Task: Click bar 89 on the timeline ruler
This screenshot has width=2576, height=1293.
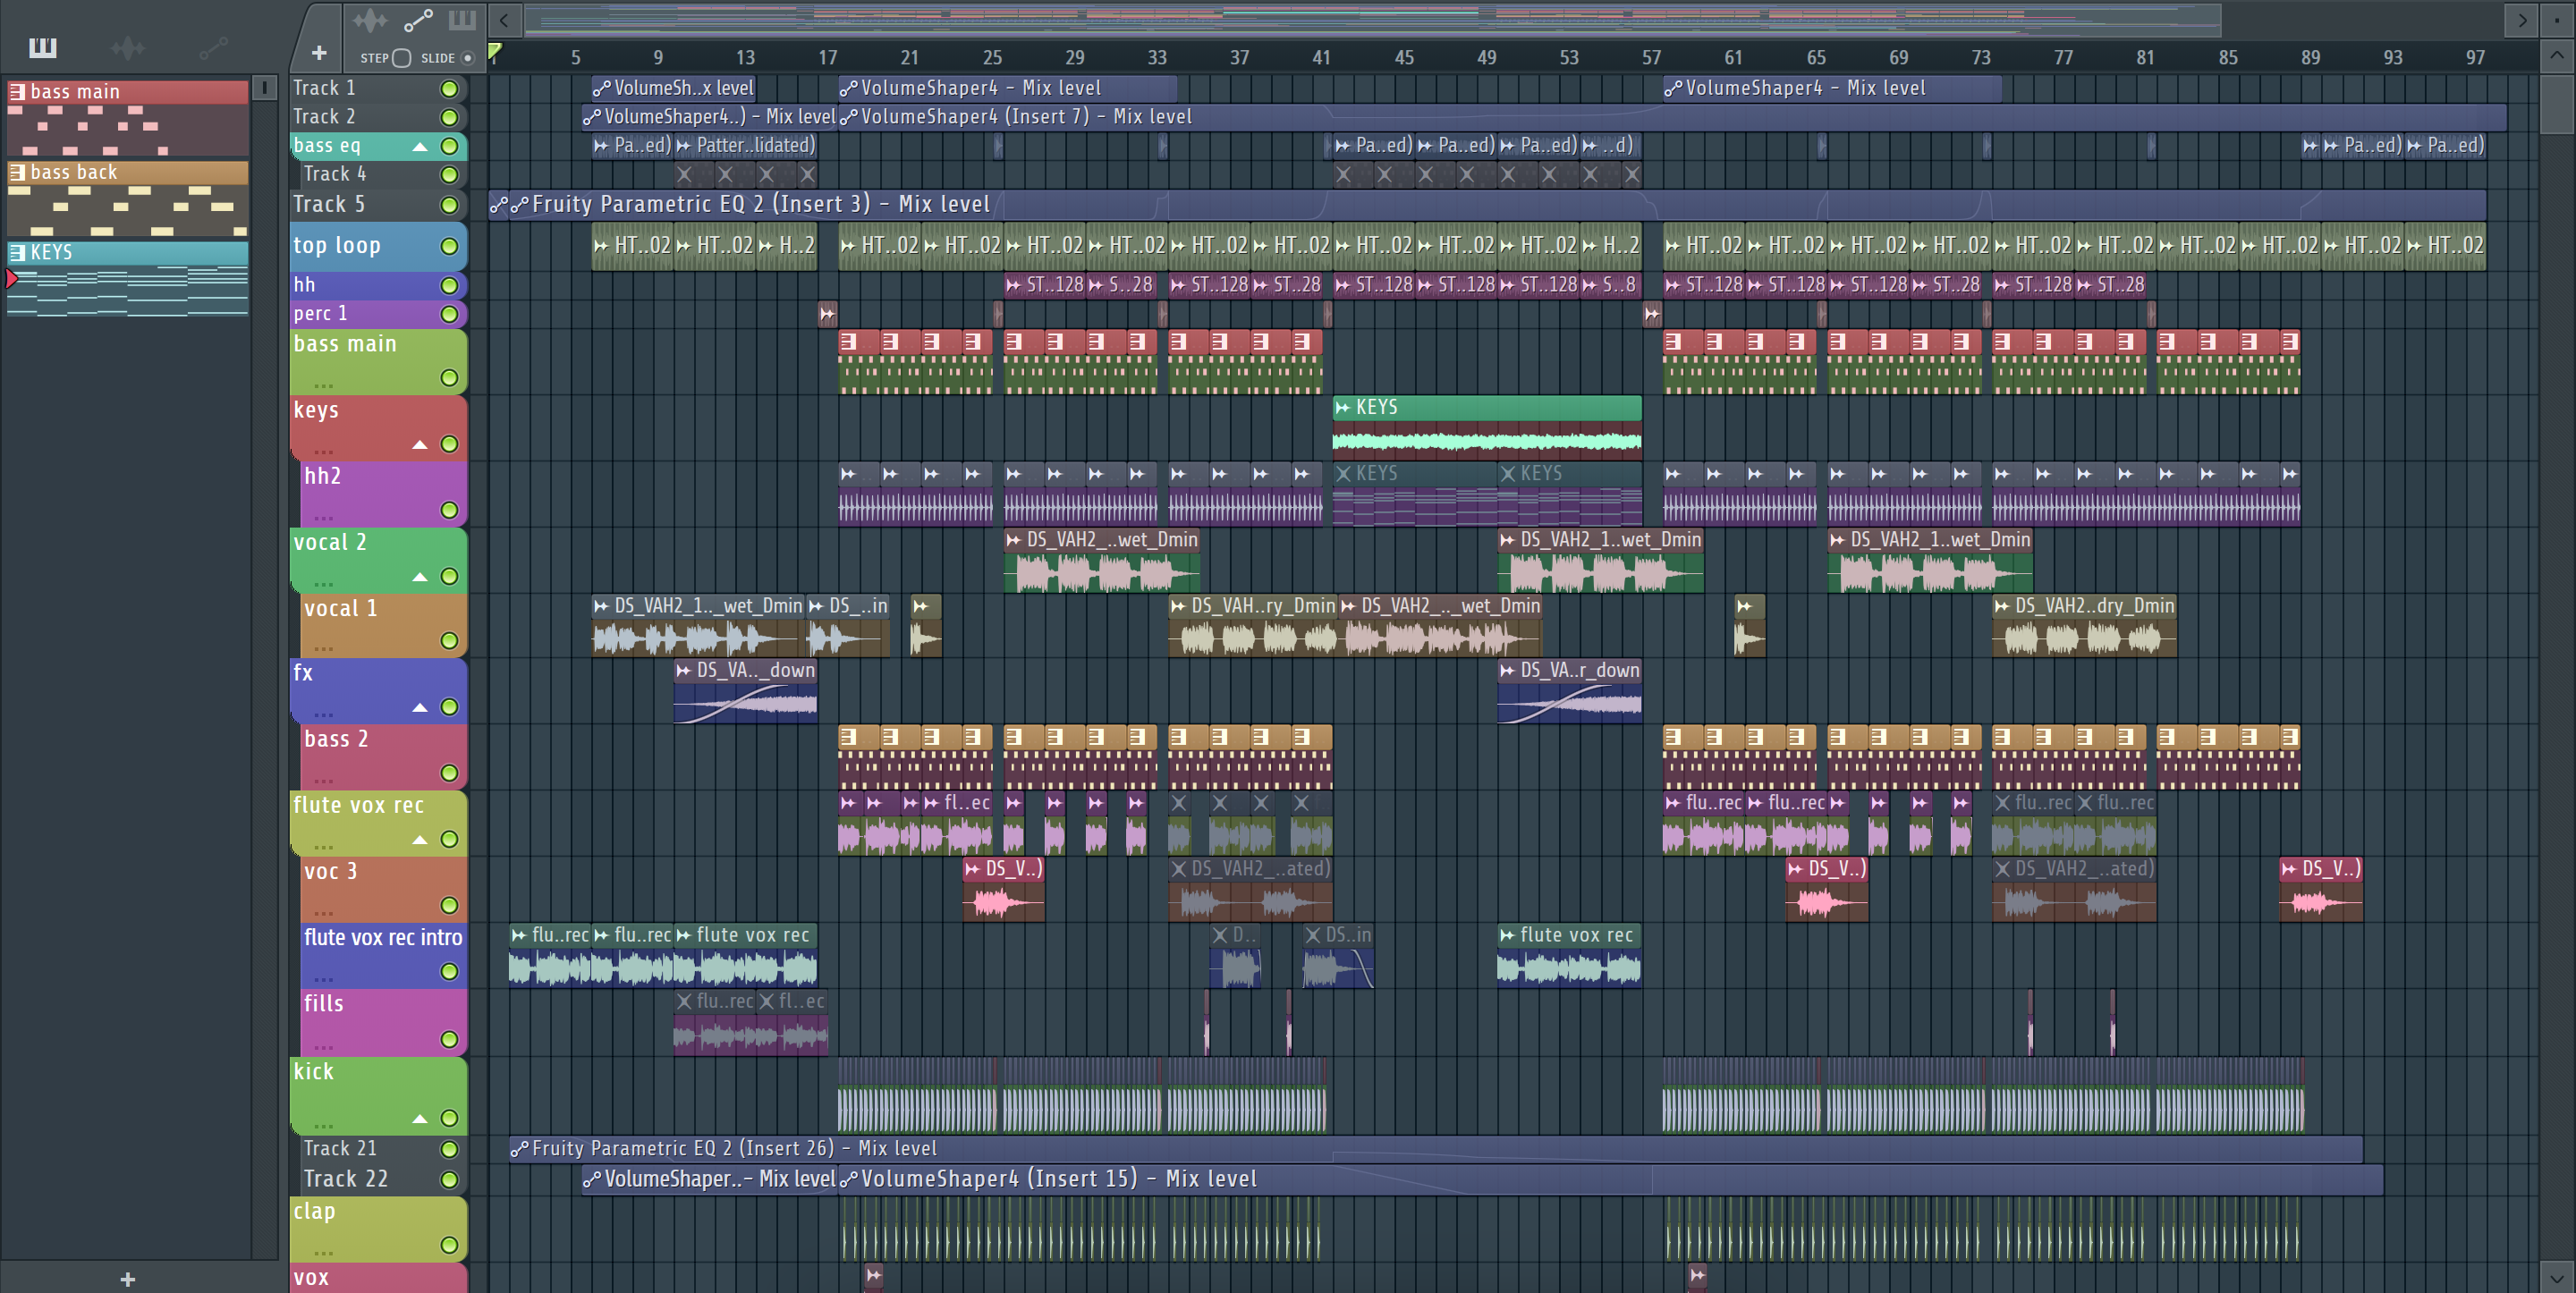Action: 2310,57
